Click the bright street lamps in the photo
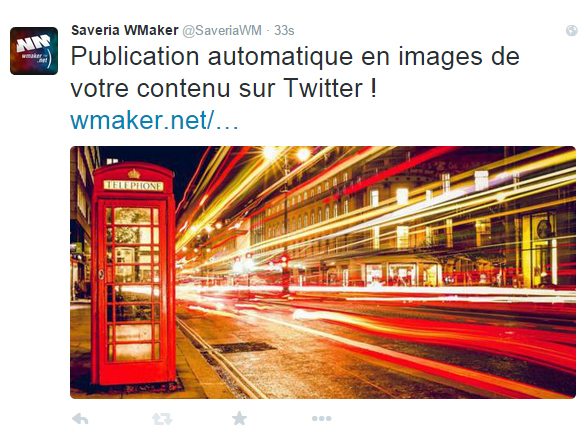The width and height of the screenshot is (586, 438). 287,154
